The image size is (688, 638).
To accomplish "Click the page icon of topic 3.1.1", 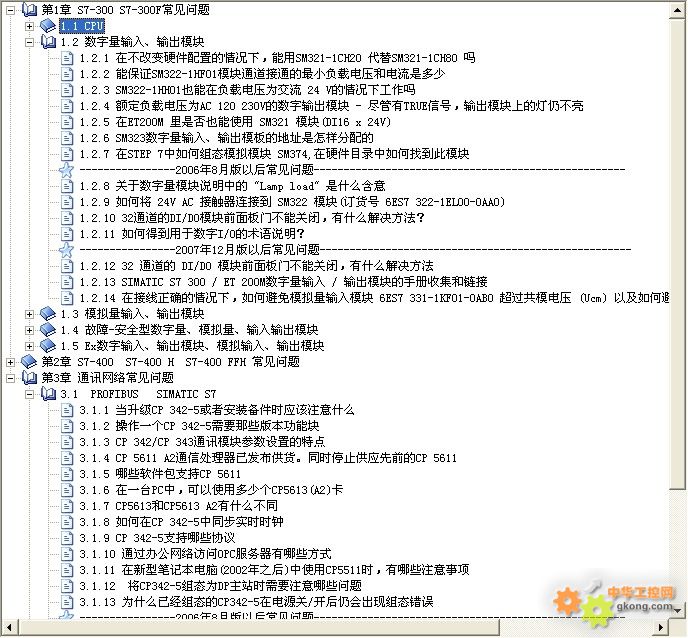I will click(67, 410).
